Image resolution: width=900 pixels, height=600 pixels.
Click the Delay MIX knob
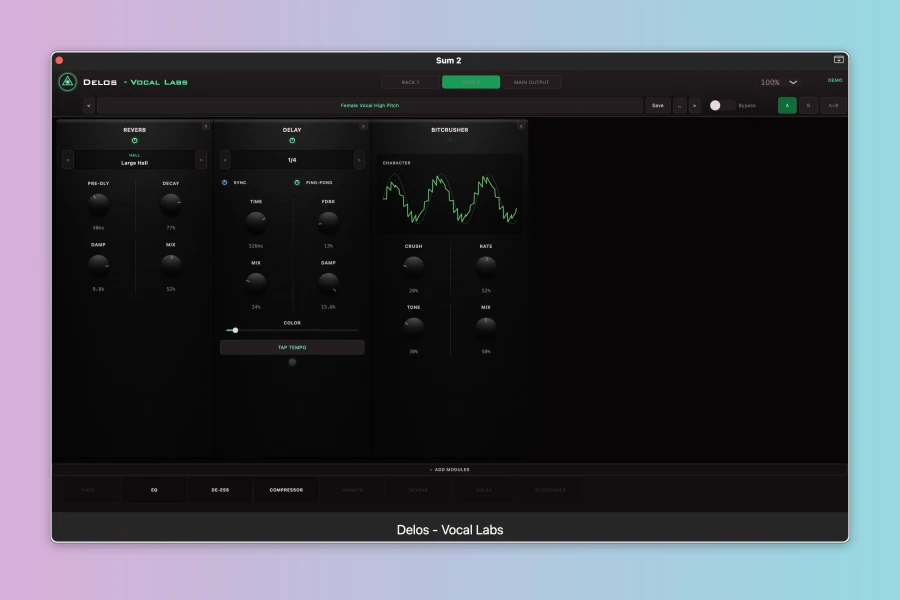coord(256,284)
